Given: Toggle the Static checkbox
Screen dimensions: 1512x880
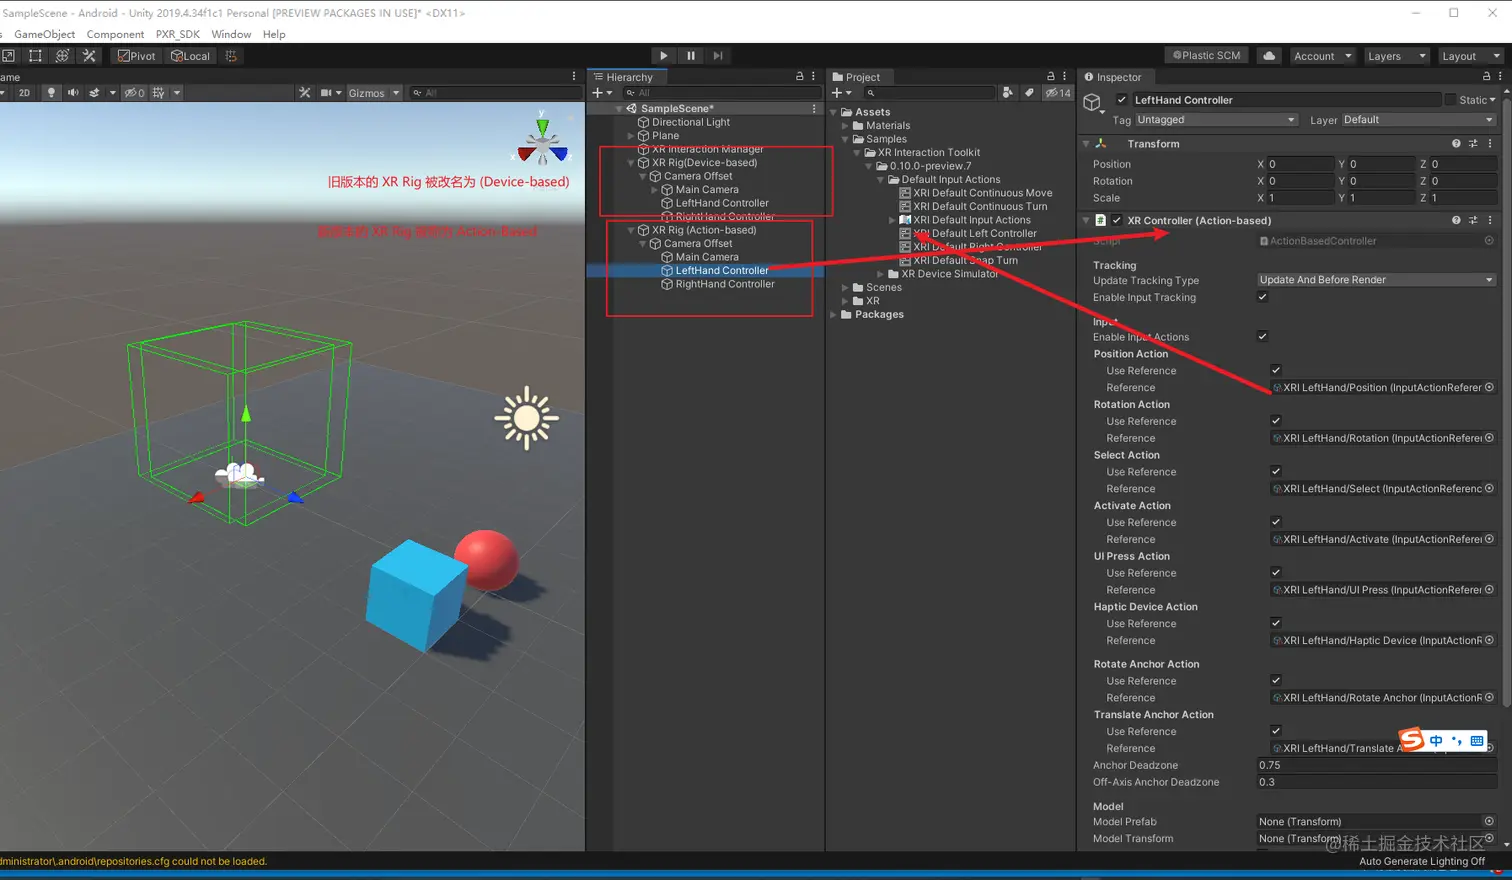Looking at the screenshot, I should pyautogui.click(x=1451, y=100).
